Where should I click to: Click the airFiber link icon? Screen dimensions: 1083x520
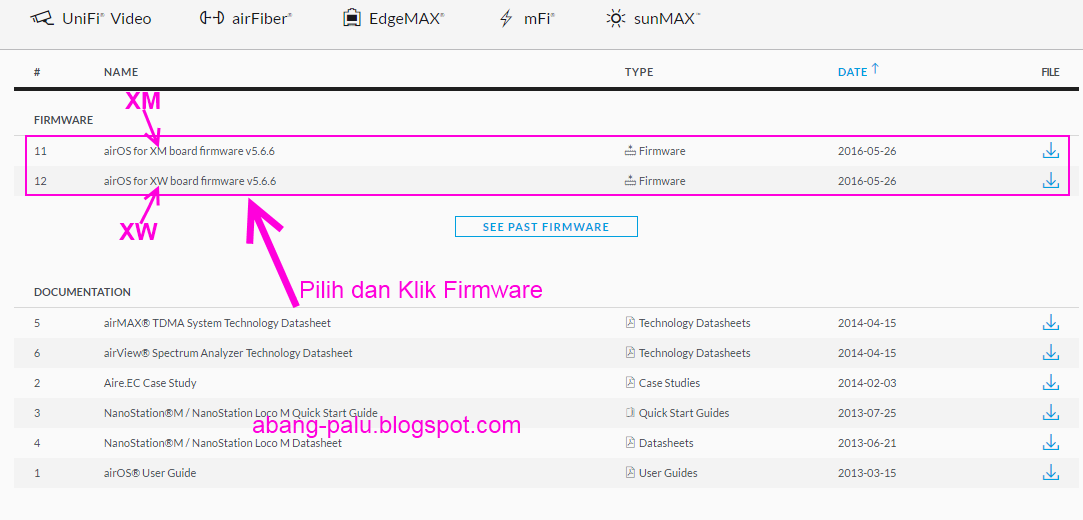(211, 19)
